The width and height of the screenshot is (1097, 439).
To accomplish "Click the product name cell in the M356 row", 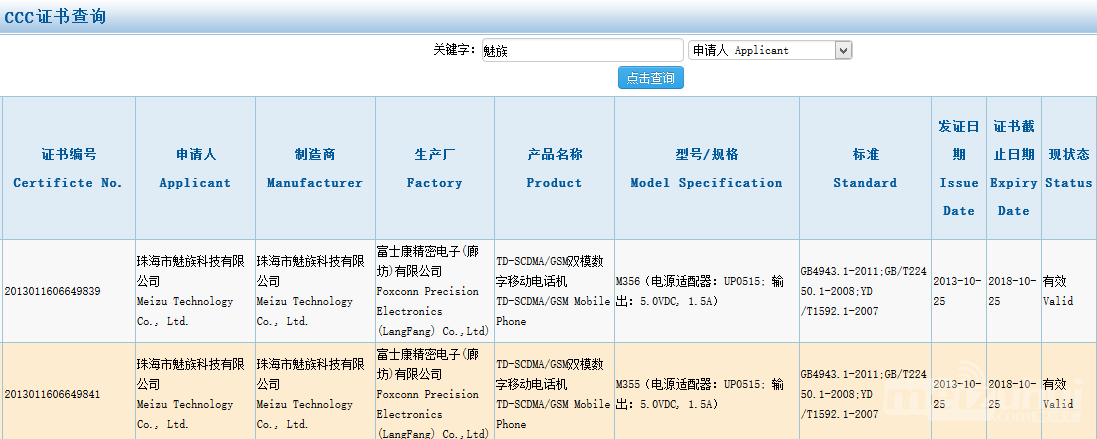I will (x=555, y=291).
